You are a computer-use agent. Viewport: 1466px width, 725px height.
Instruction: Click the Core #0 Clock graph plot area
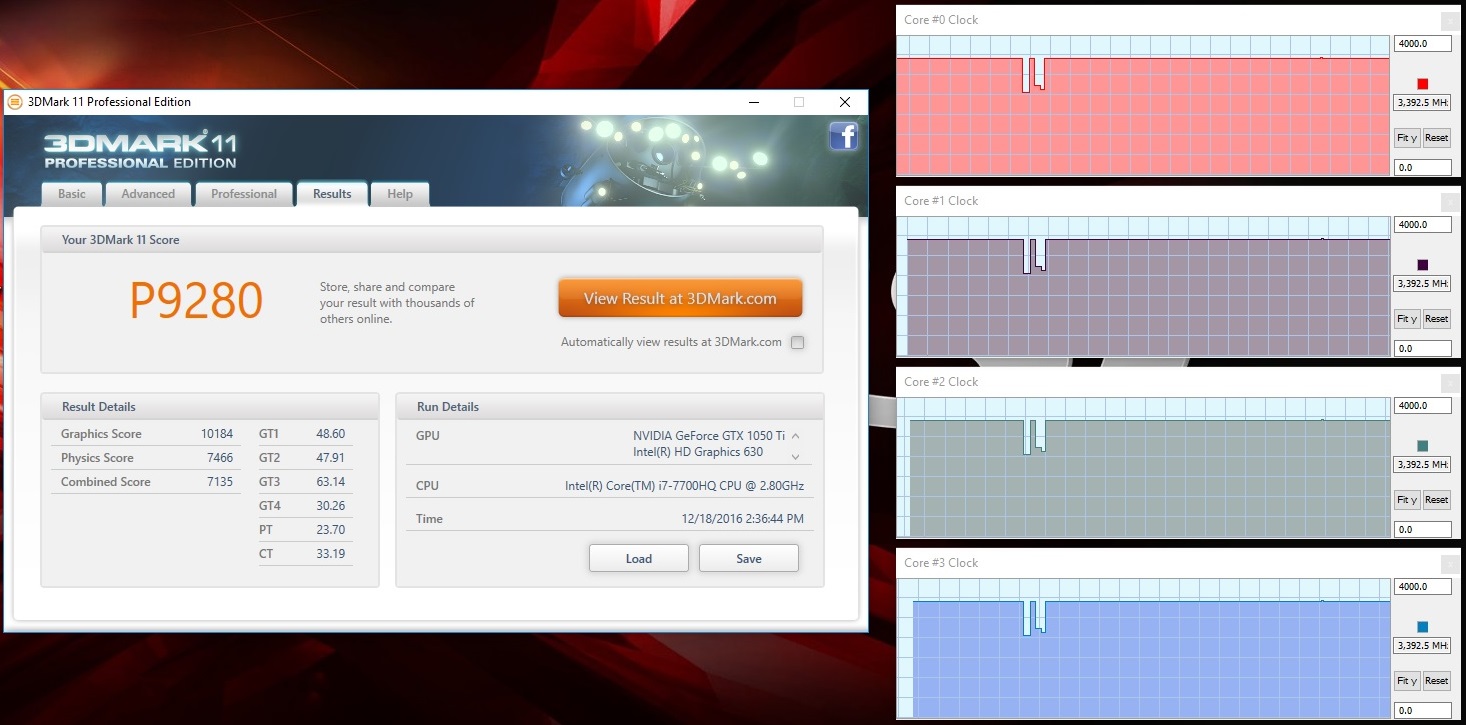[x=1143, y=106]
